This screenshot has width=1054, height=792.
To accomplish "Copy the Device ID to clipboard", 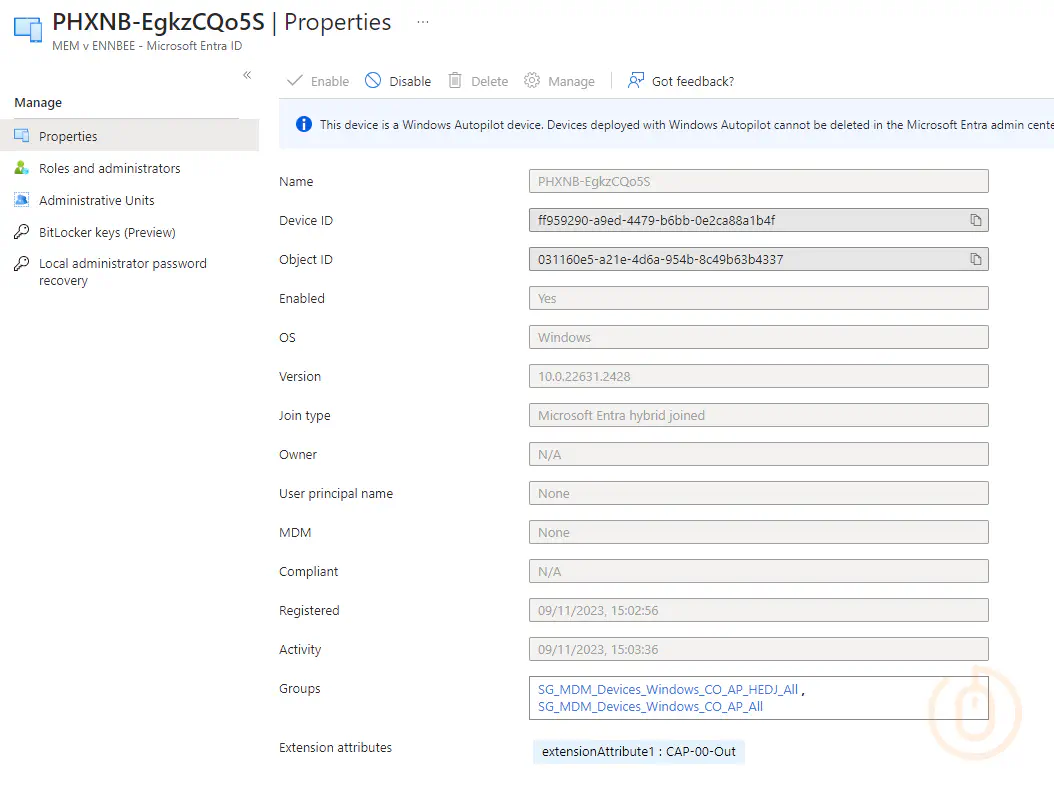I will click(x=975, y=221).
